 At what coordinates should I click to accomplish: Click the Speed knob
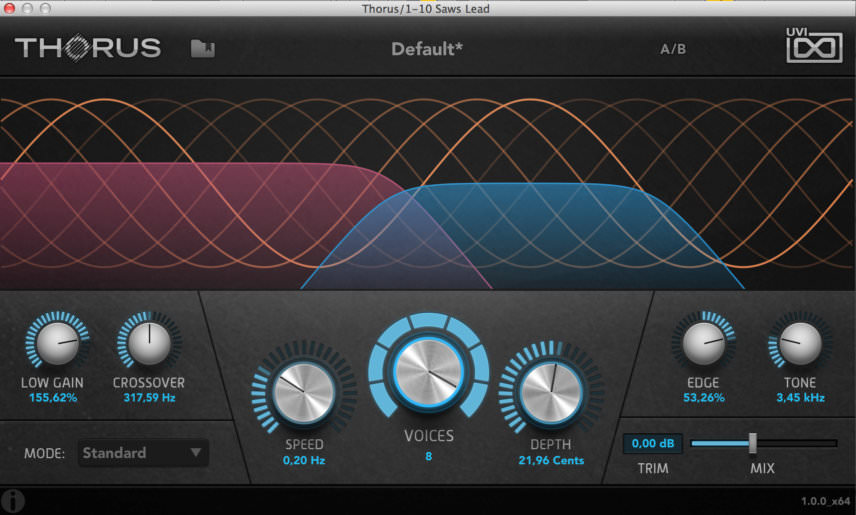pos(304,392)
